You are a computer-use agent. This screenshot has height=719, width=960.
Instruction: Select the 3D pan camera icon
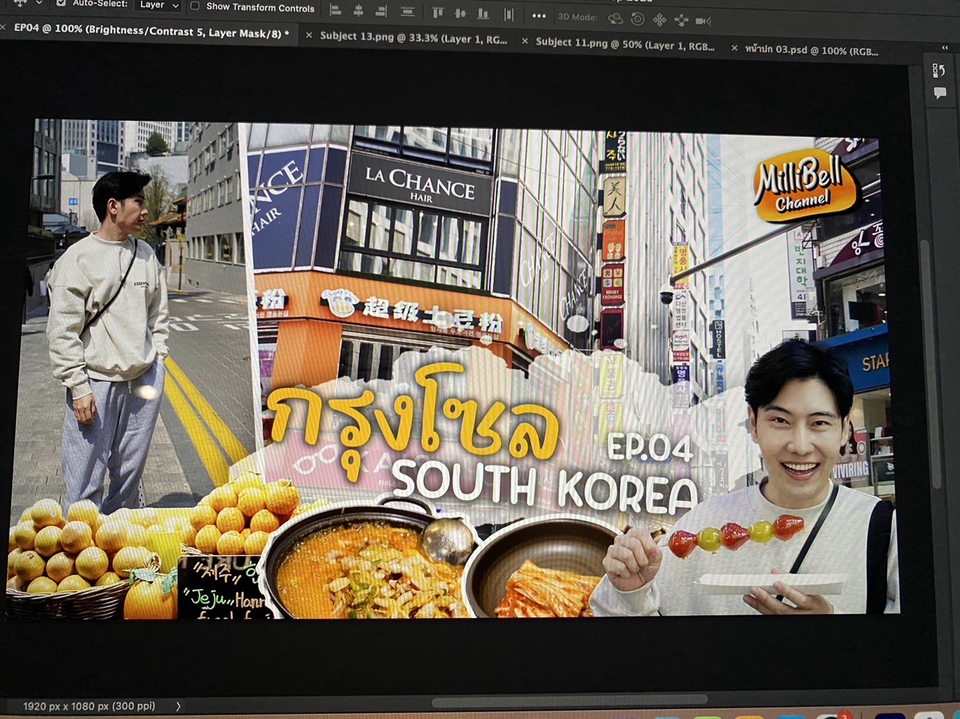click(x=659, y=19)
